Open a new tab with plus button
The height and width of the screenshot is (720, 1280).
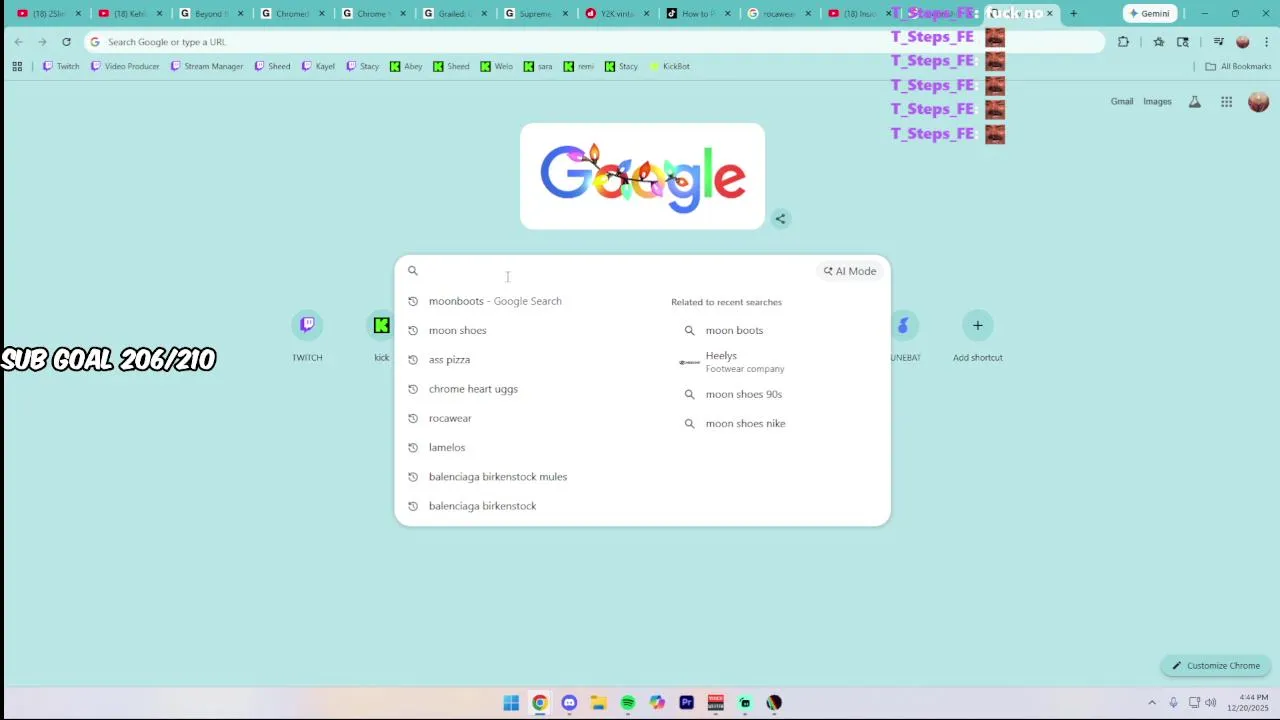[x=1073, y=14]
